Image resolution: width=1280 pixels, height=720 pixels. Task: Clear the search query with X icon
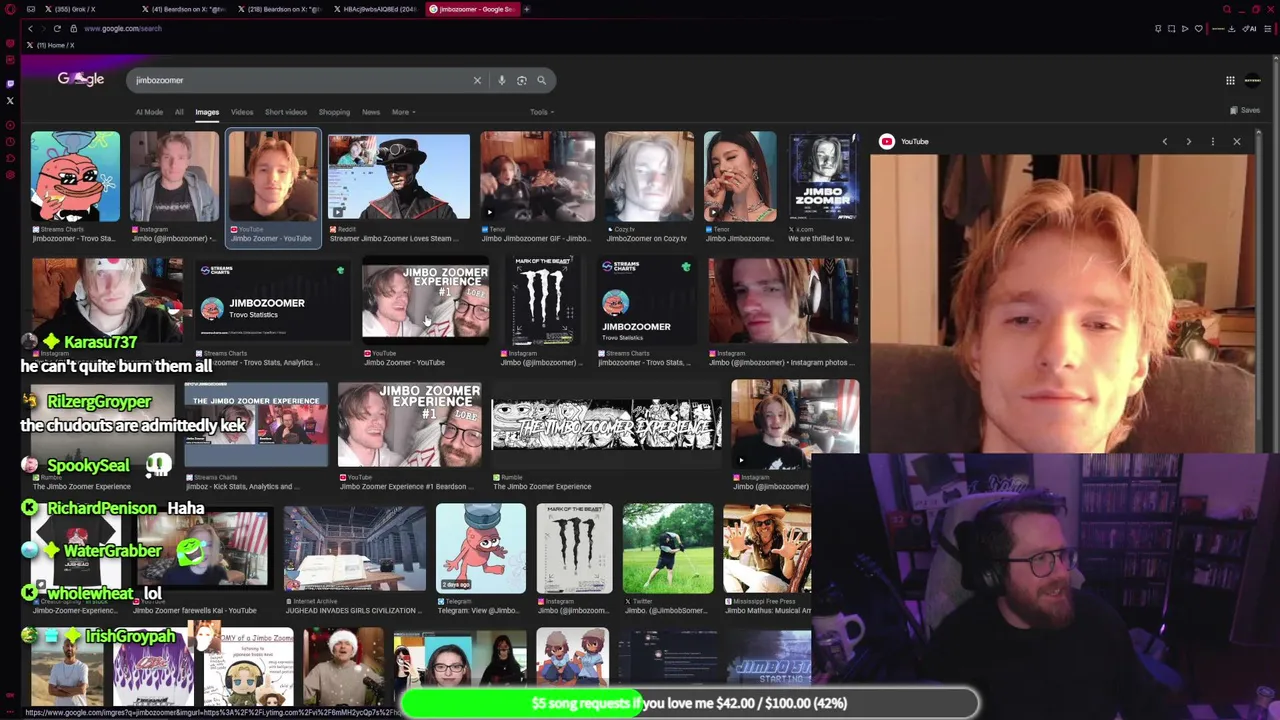pyautogui.click(x=477, y=80)
